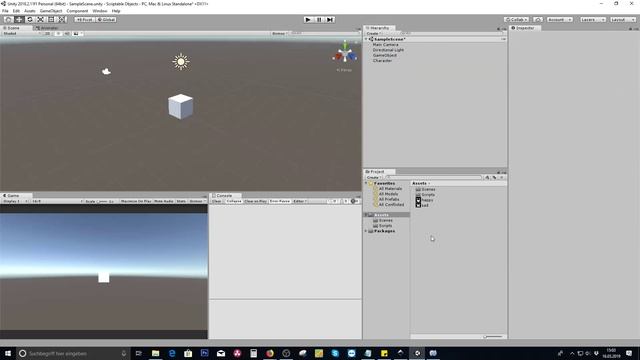The height and width of the screenshot is (360, 640).
Task: Click the Directional Light sun gizmo in Scene
Action: coord(181,62)
